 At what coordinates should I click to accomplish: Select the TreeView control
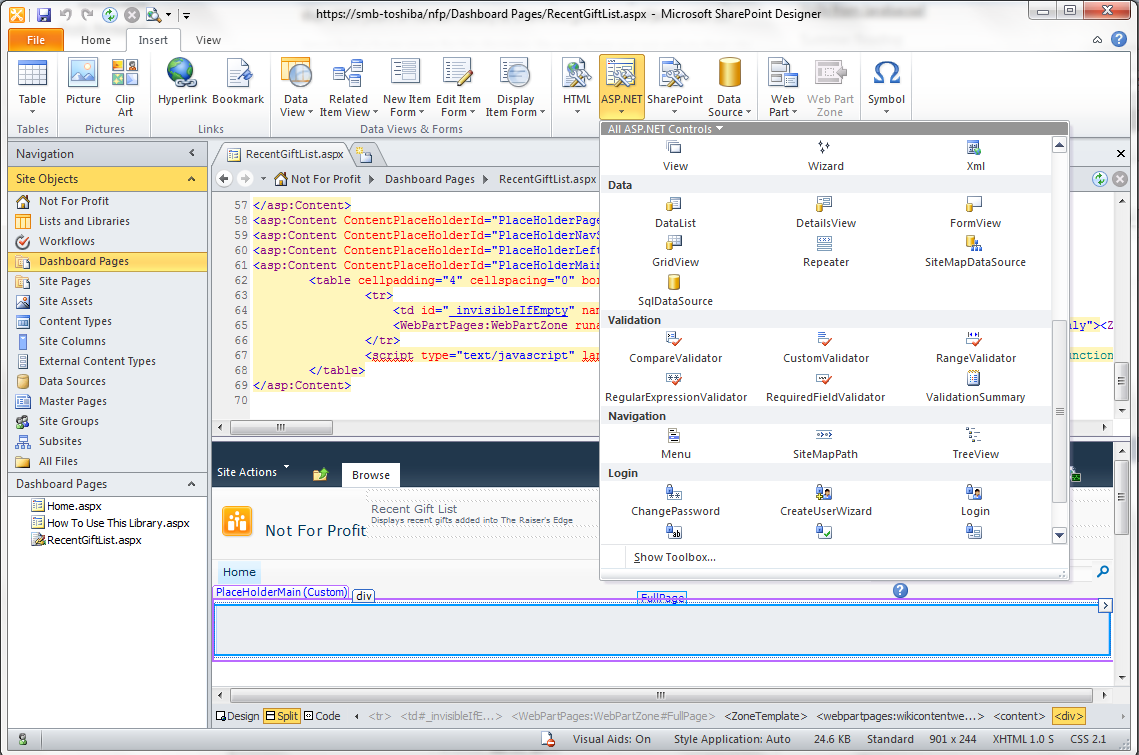click(975, 444)
